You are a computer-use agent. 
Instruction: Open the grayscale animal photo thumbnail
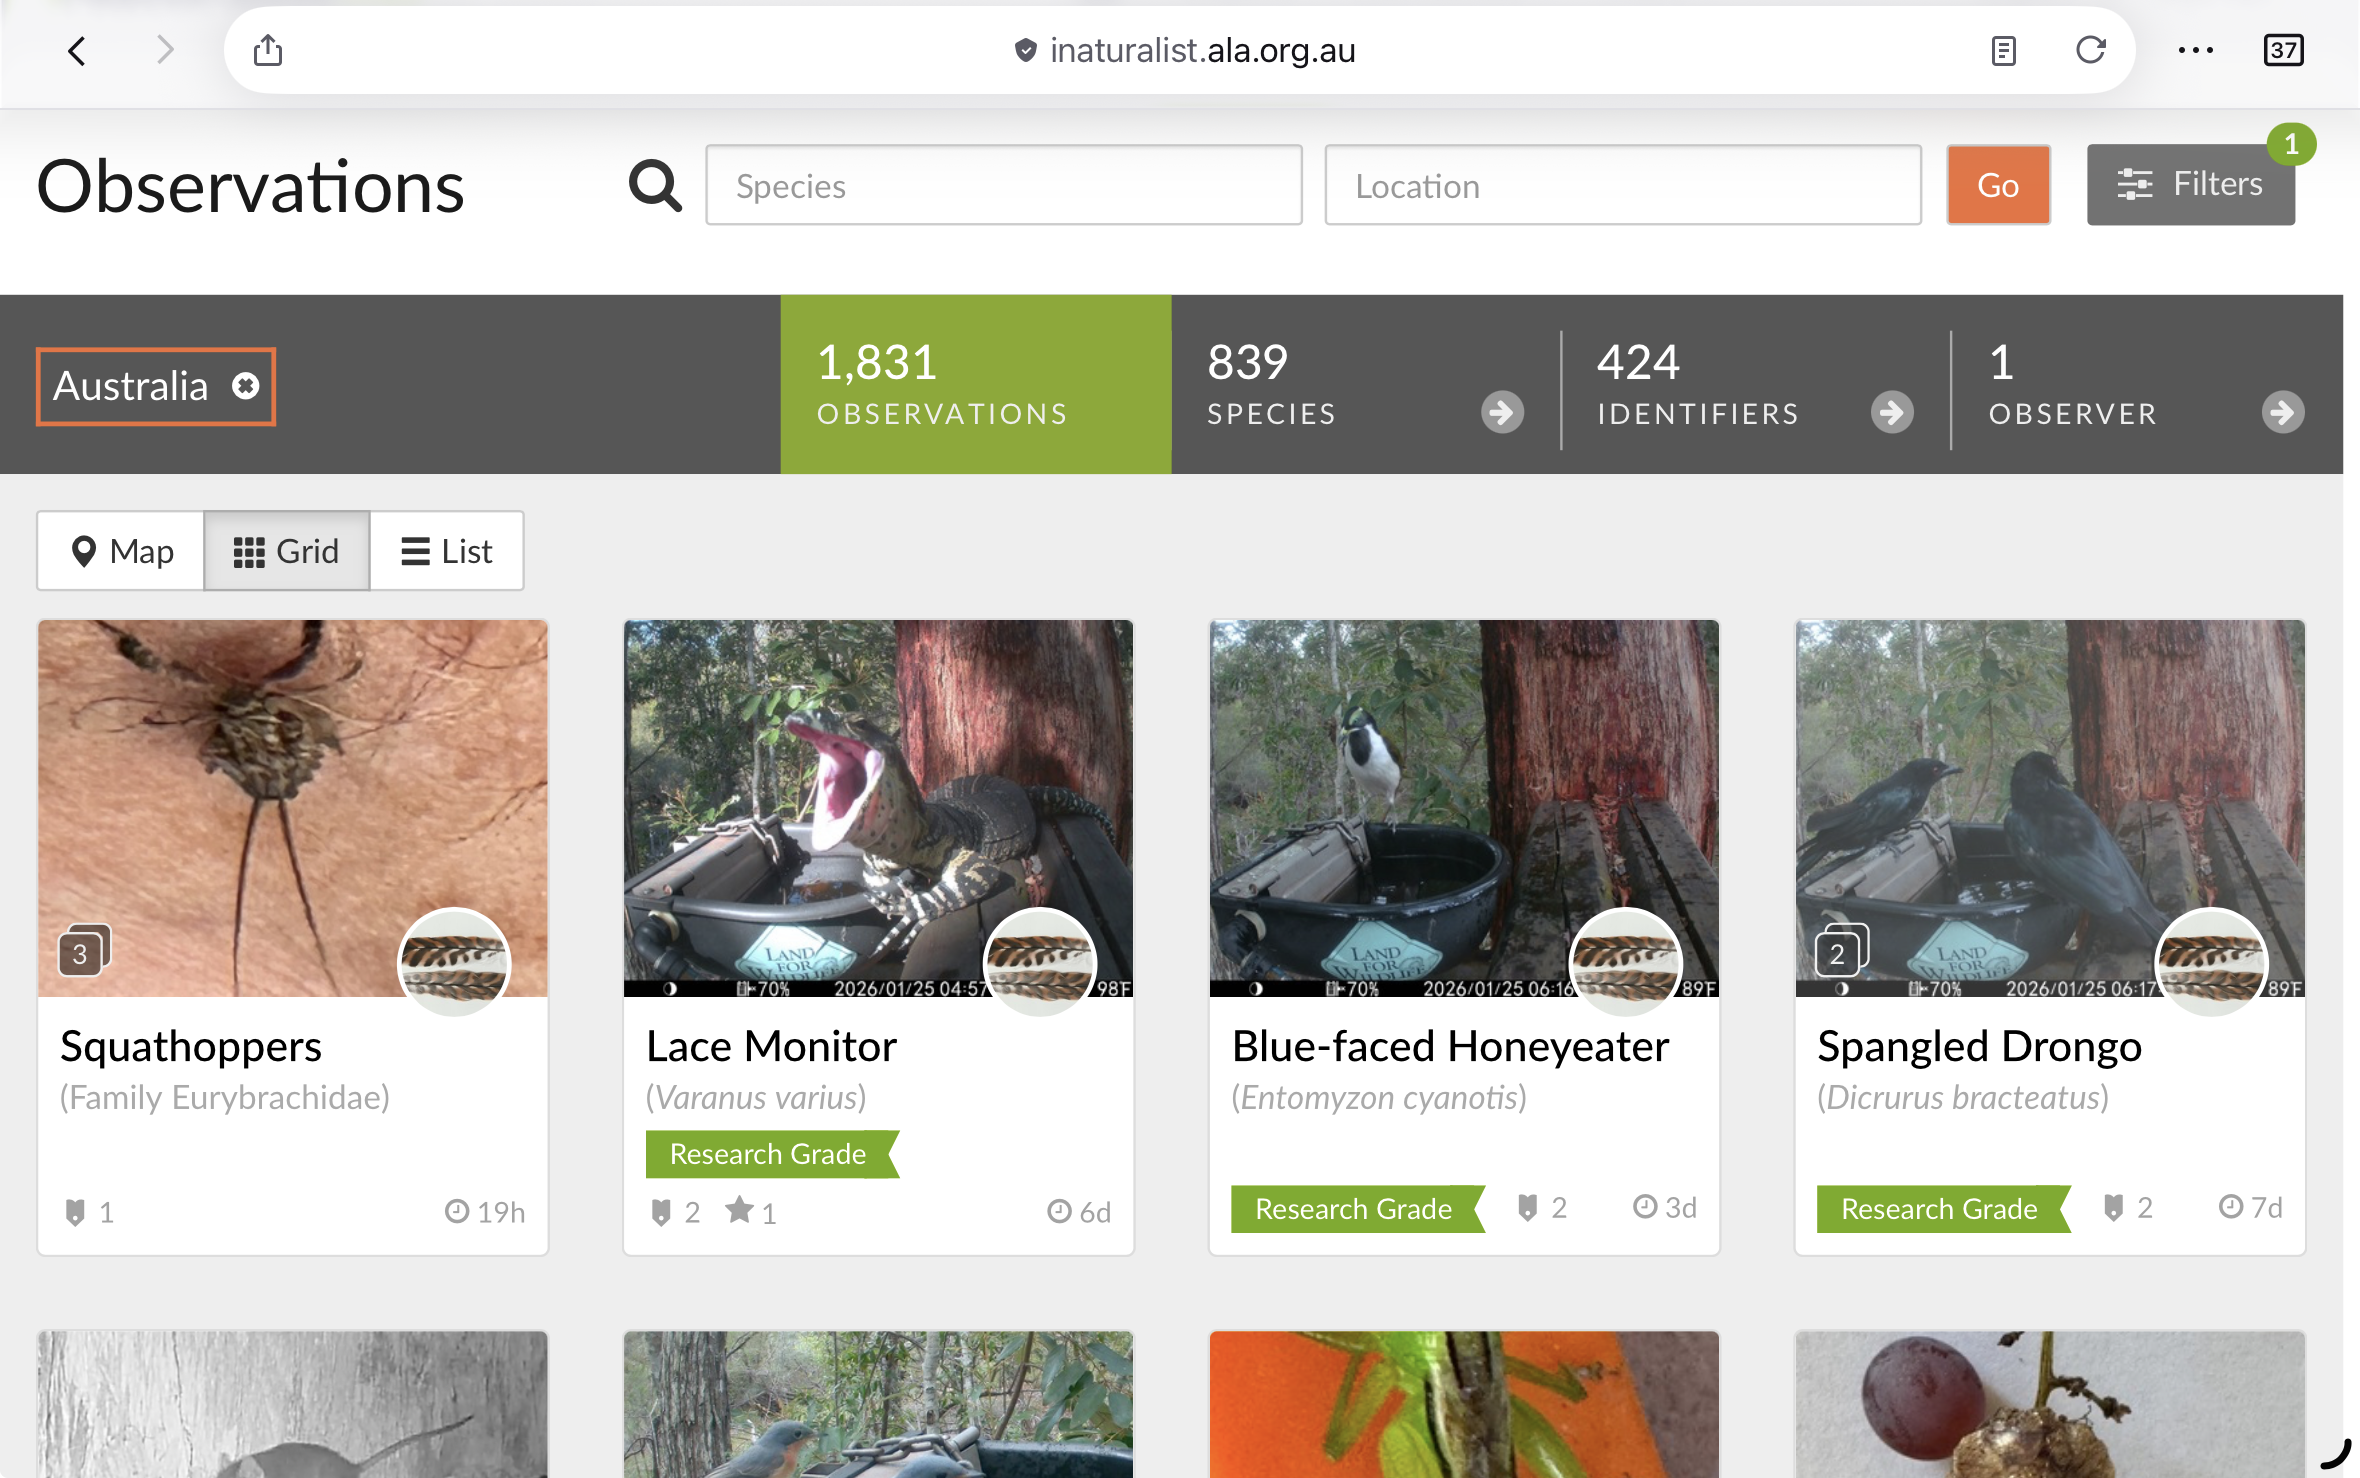tap(292, 1404)
